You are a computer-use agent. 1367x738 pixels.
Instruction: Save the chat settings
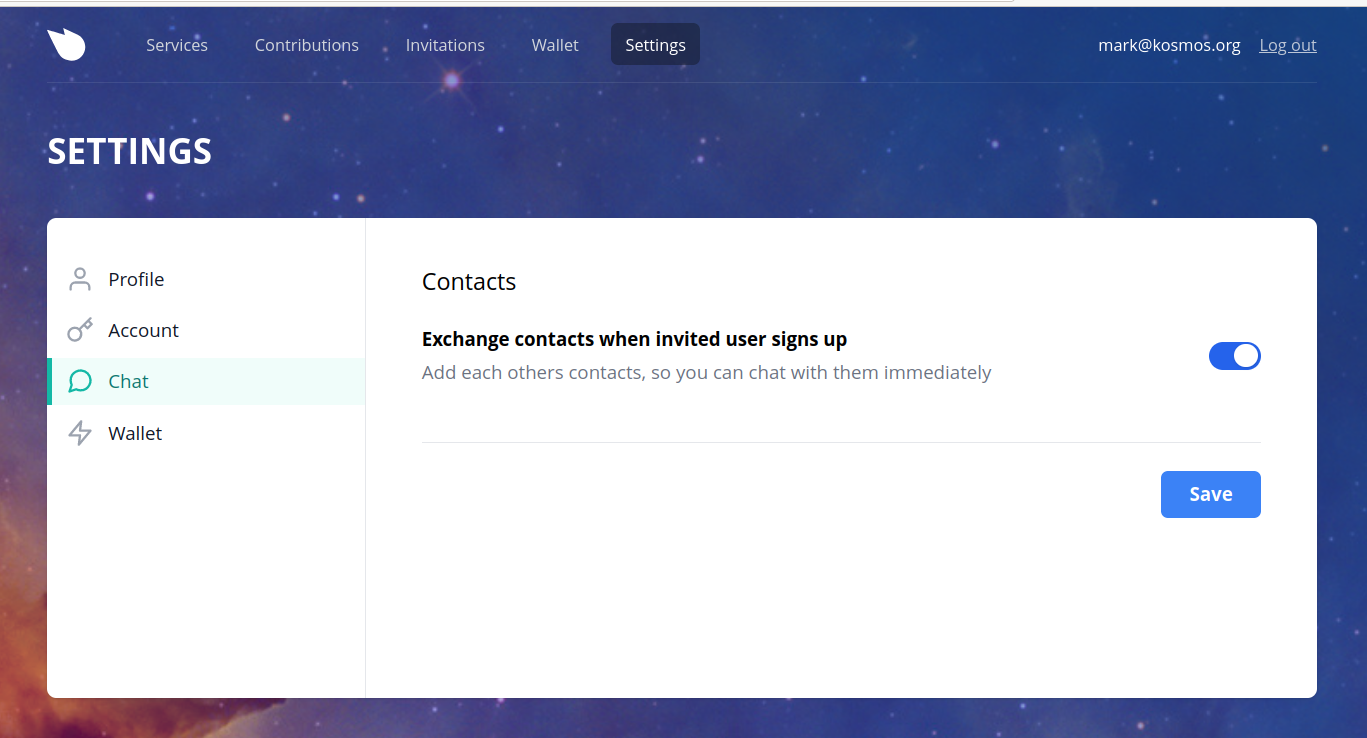point(1210,494)
